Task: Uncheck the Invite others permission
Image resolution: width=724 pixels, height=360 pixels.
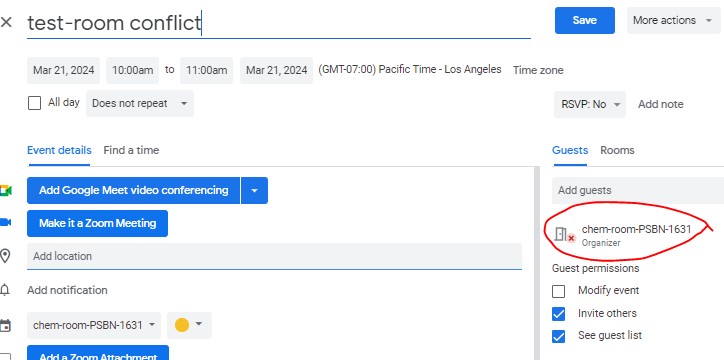Action: pos(559,314)
